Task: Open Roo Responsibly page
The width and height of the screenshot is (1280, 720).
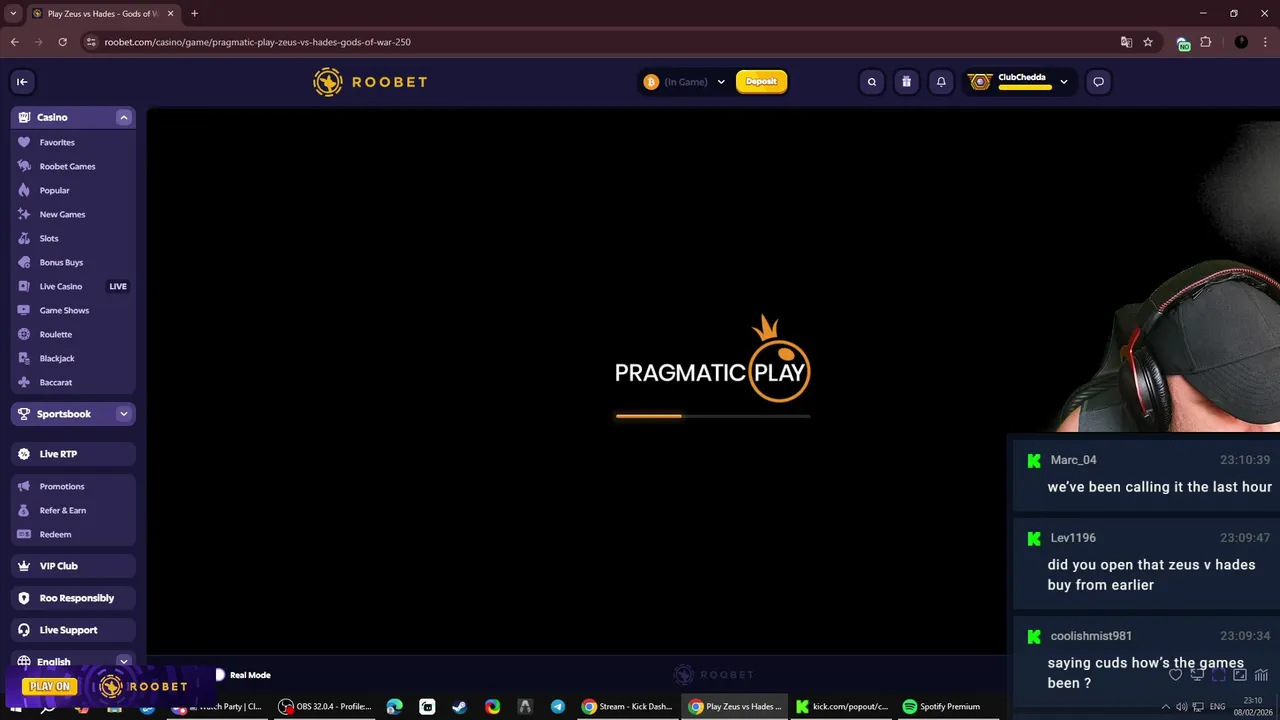Action: point(73,598)
